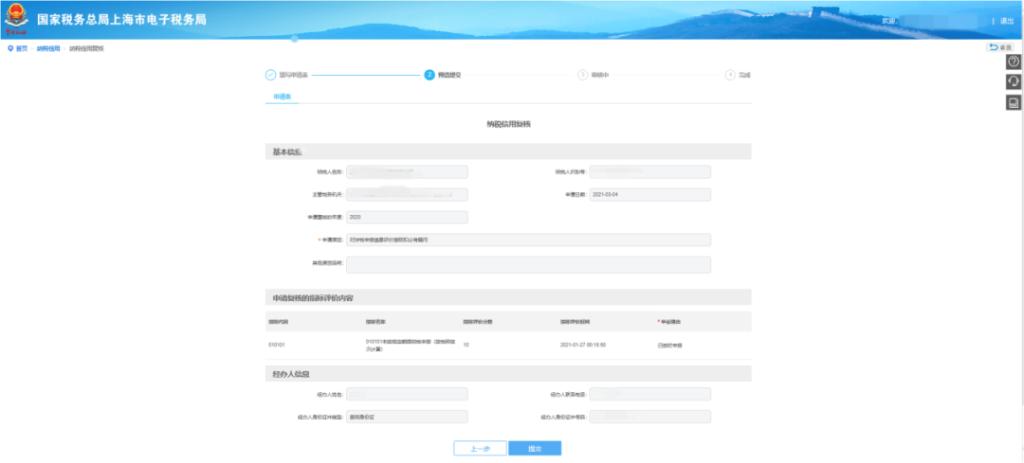Open the help question mark icon
Viewport: 1024px width, 463px height.
[x=1013, y=62]
